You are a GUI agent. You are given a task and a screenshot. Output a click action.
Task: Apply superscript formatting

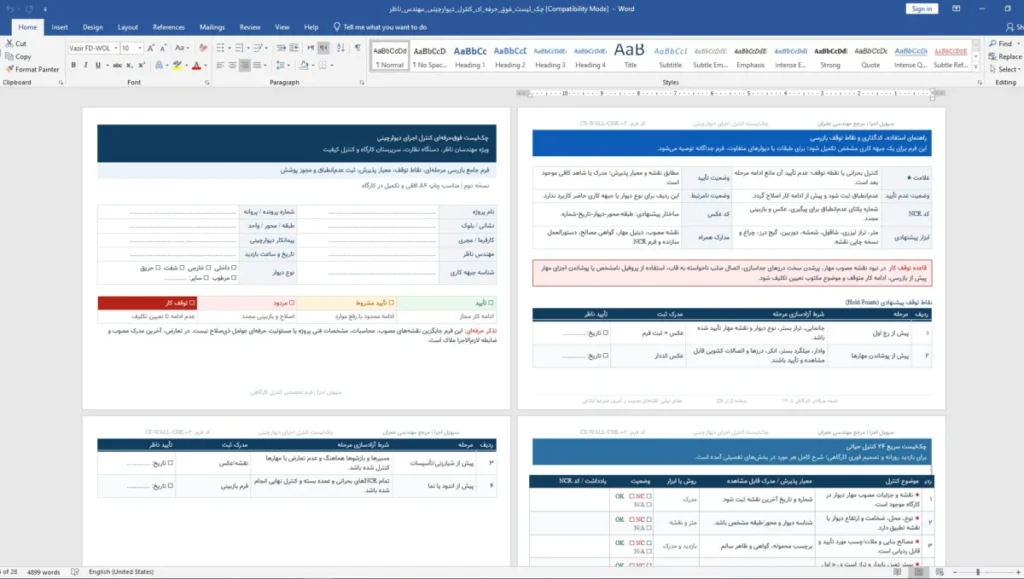[x=142, y=65]
